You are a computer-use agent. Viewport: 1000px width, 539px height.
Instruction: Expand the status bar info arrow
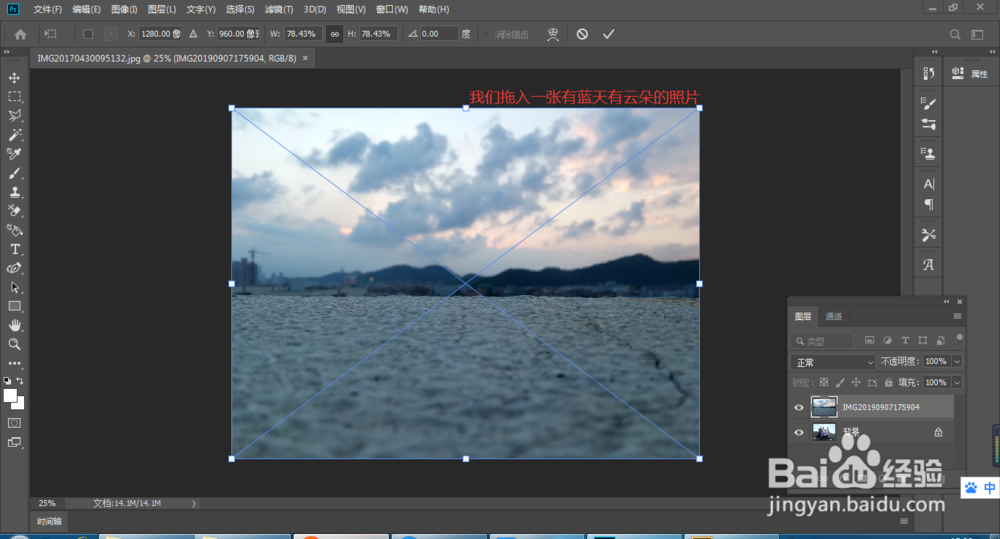click(194, 503)
